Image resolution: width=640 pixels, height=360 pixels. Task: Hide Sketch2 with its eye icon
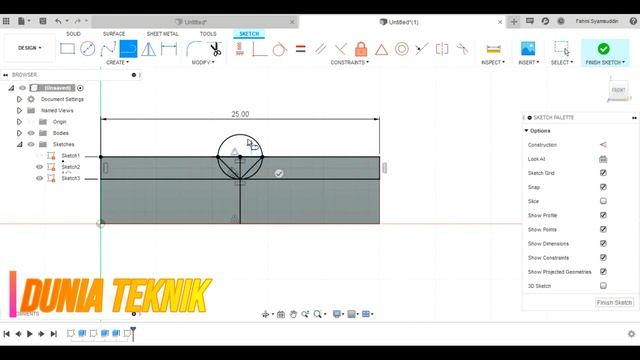click(x=39, y=167)
